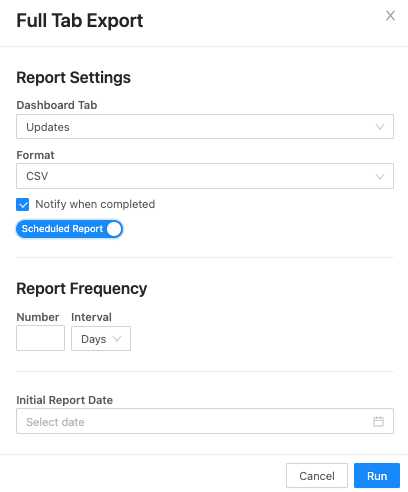The height and width of the screenshot is (492, 408).
Task: Focus the Number input field
Action: pyautogui.click(x=40, y=338)
